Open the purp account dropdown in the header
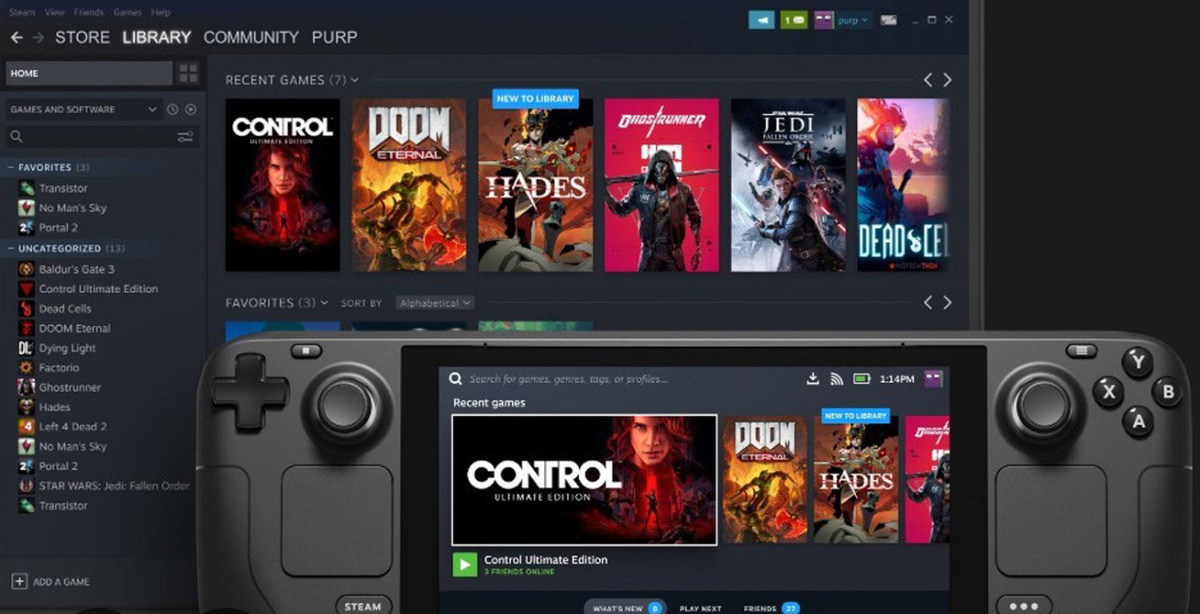The height and width of the screenshot is (614, 1200). tap(854, 20)
